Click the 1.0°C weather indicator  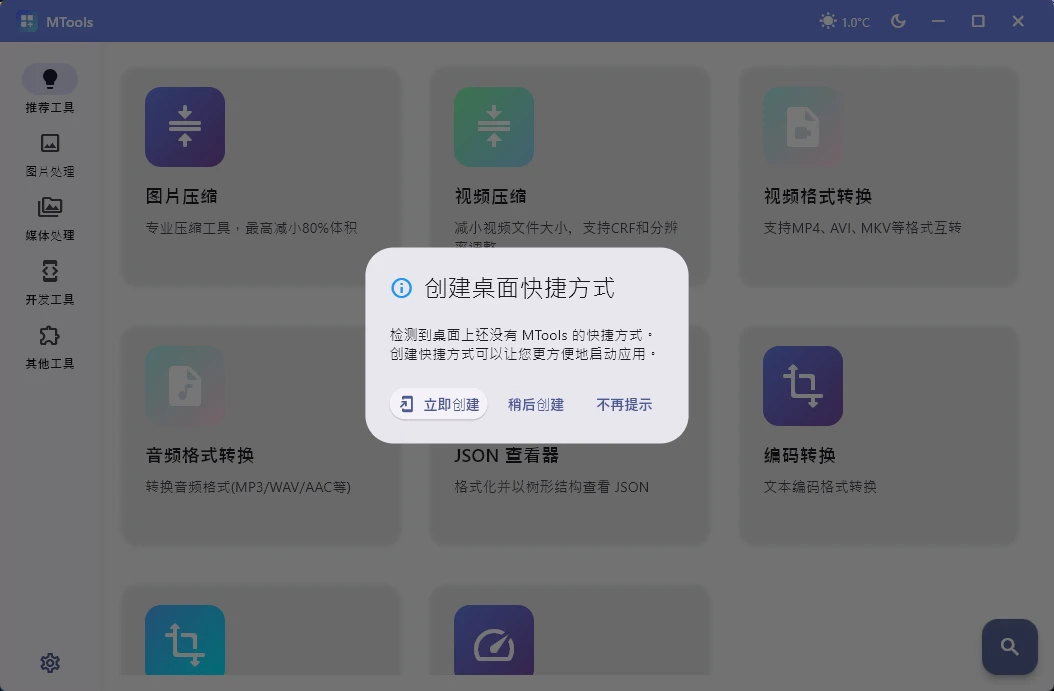pyautogui.click(x=845, y=20)
